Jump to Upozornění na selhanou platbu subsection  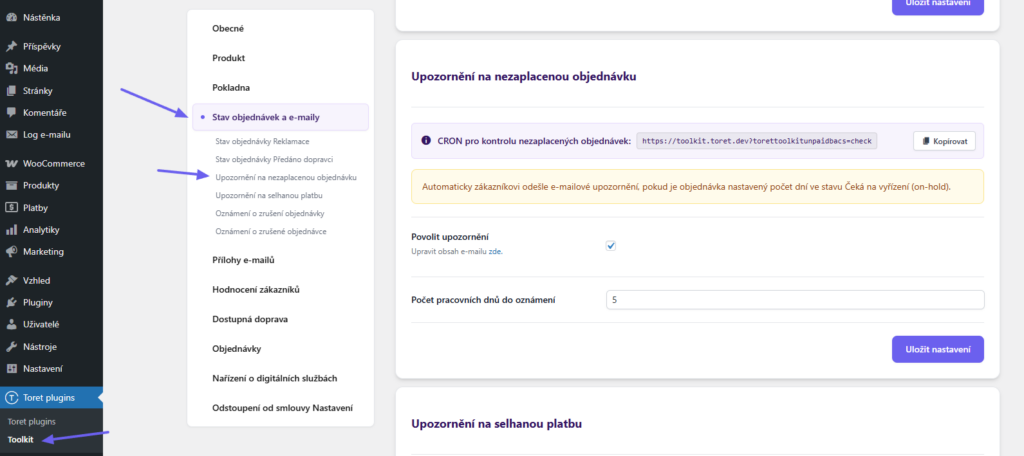click(270, 195)
